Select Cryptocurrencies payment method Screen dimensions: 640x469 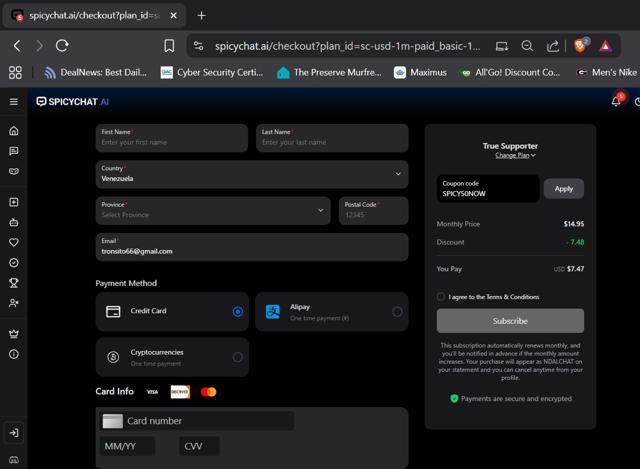point(172,357)
